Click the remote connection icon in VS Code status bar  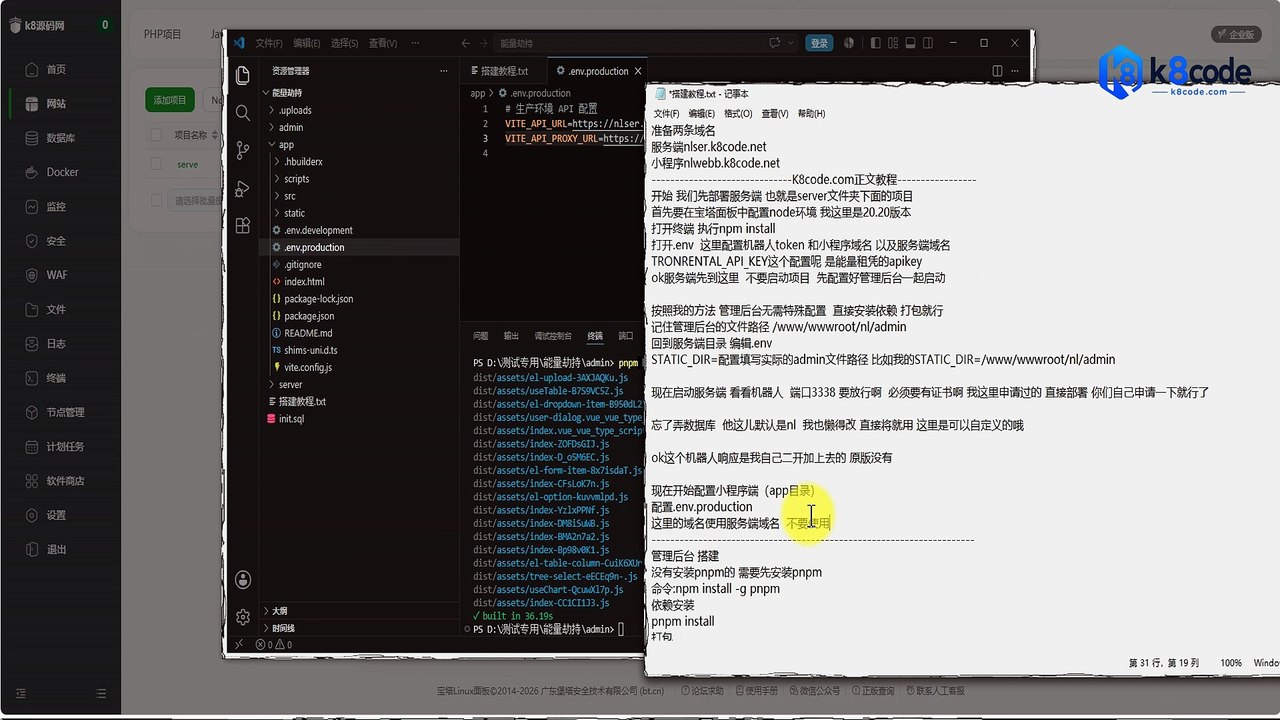(x=239, y=645)
